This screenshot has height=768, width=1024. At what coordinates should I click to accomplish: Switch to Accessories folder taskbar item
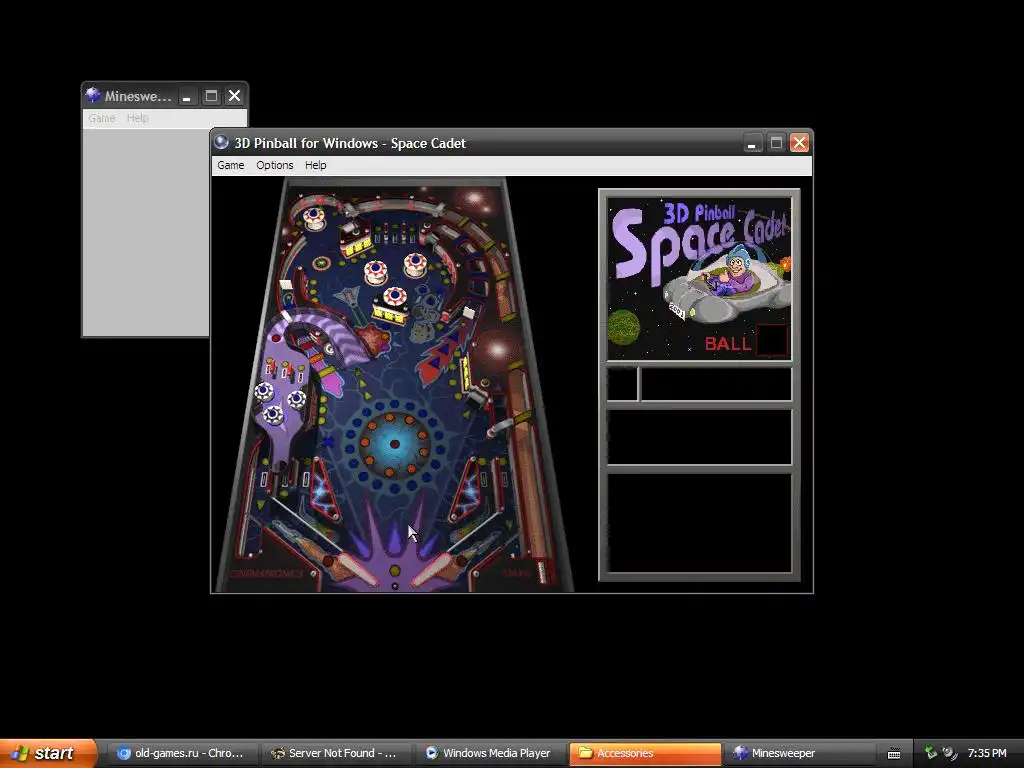(x=645, y=753)
